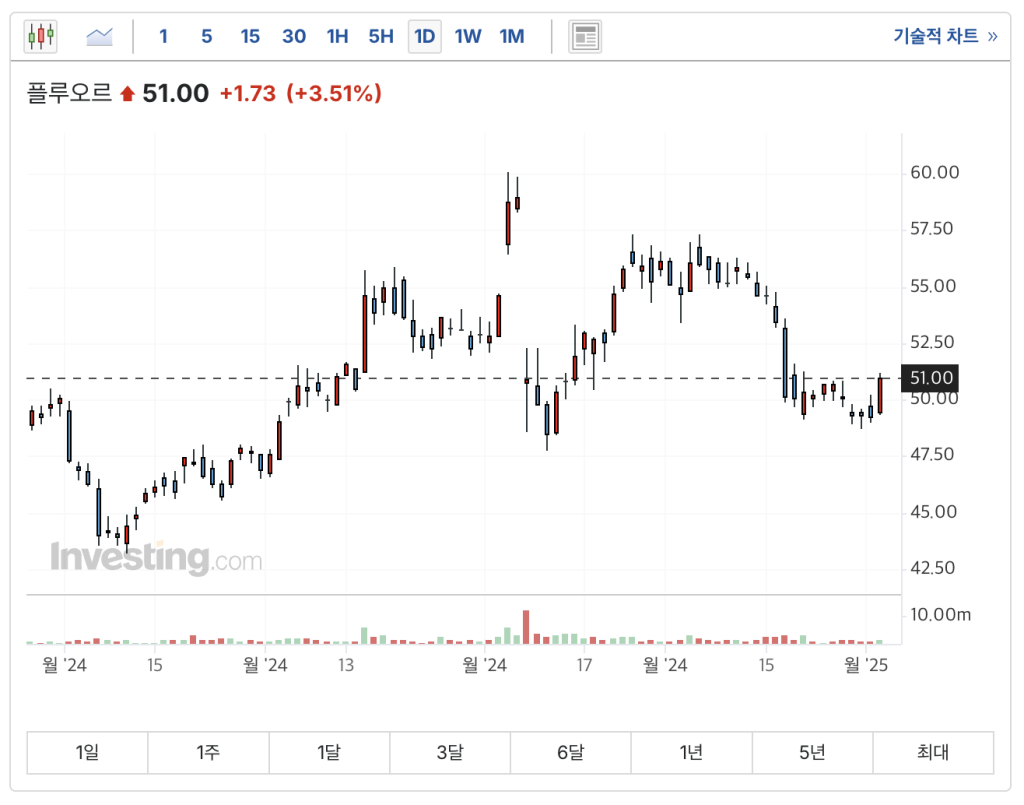Screen dimensions: 1024x805
Task: Switch to the area chart icon
Action: pos(100,37)
